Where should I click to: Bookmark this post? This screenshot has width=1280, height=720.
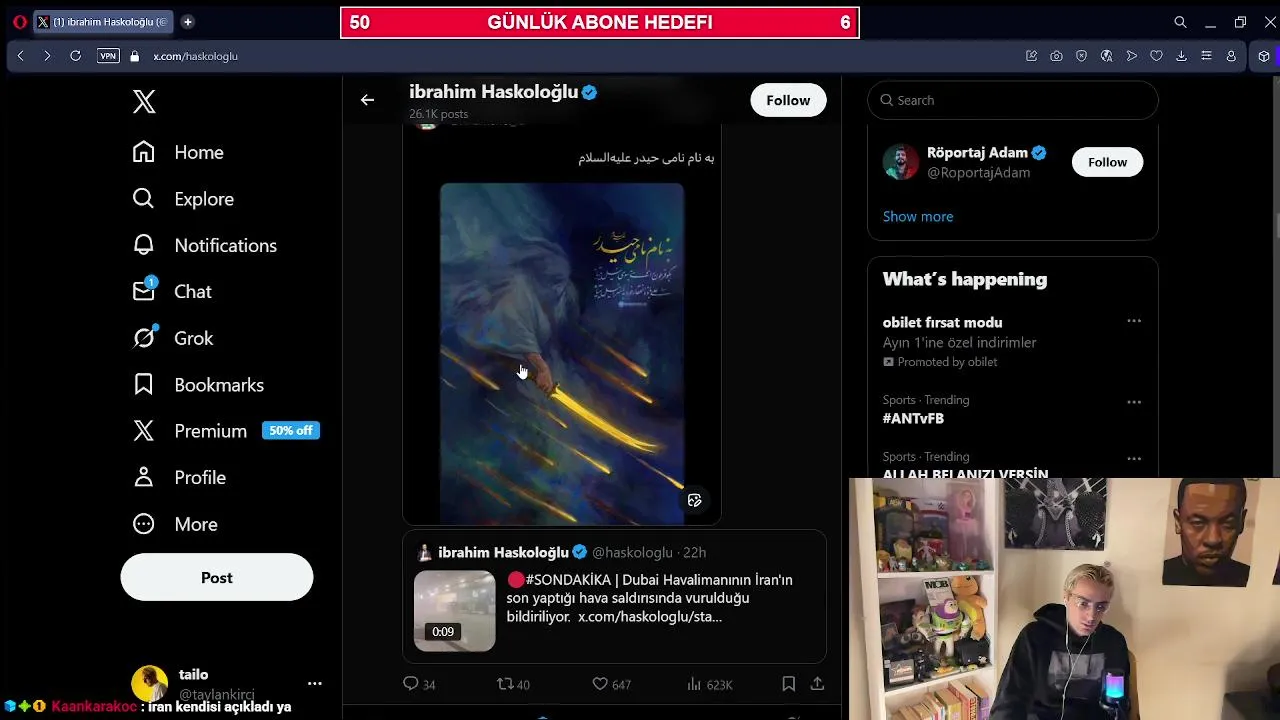coord(788,684)
